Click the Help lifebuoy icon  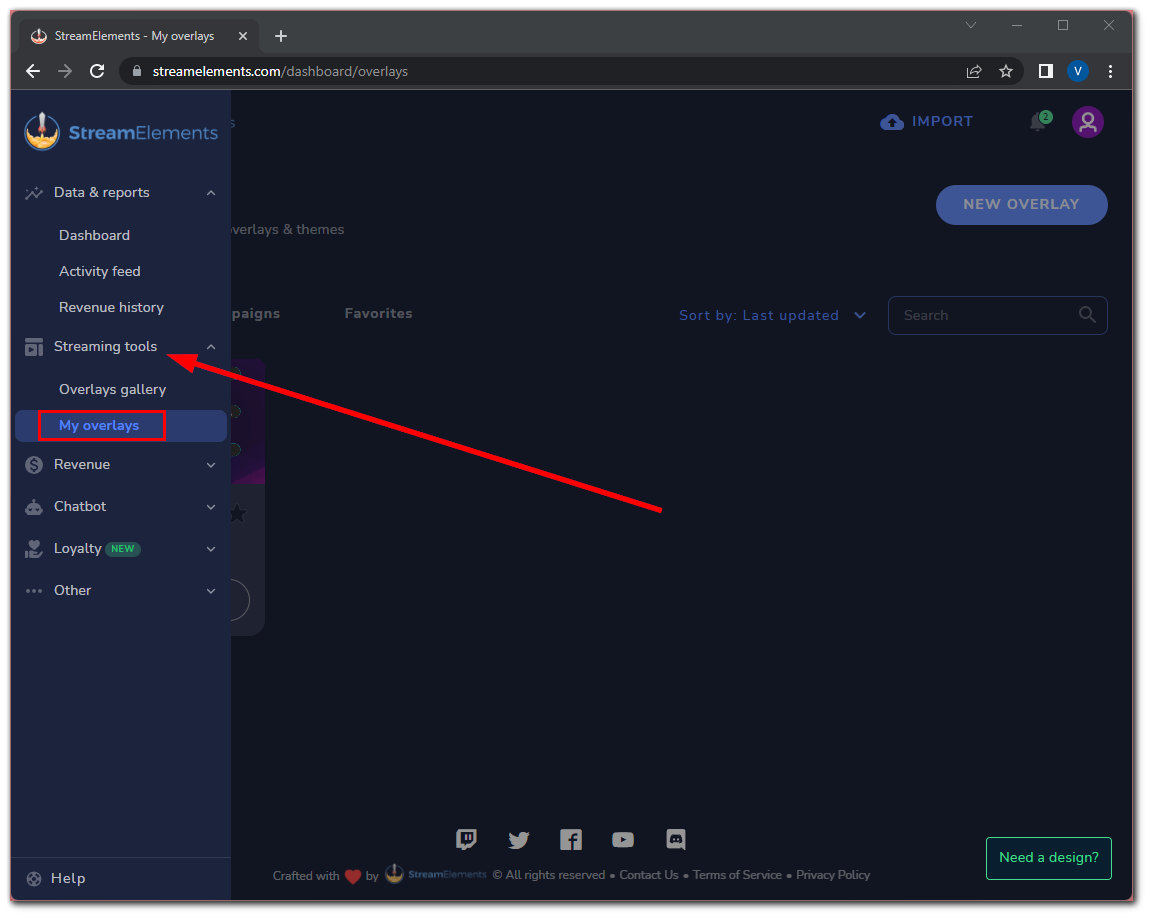coord(34,879)
